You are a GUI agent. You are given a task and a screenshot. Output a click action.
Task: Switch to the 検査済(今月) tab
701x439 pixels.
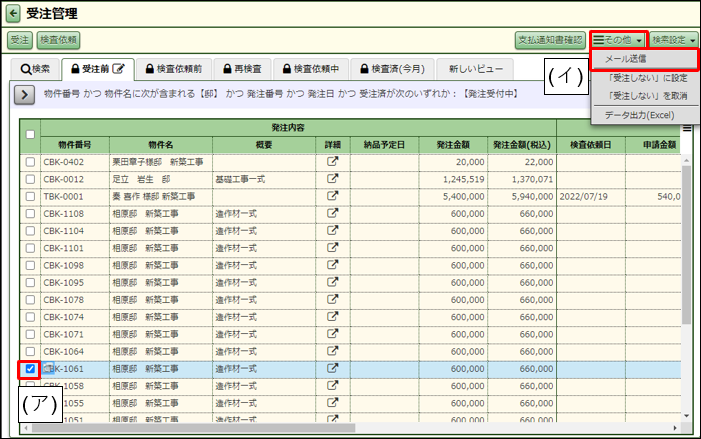pos(392,69)
